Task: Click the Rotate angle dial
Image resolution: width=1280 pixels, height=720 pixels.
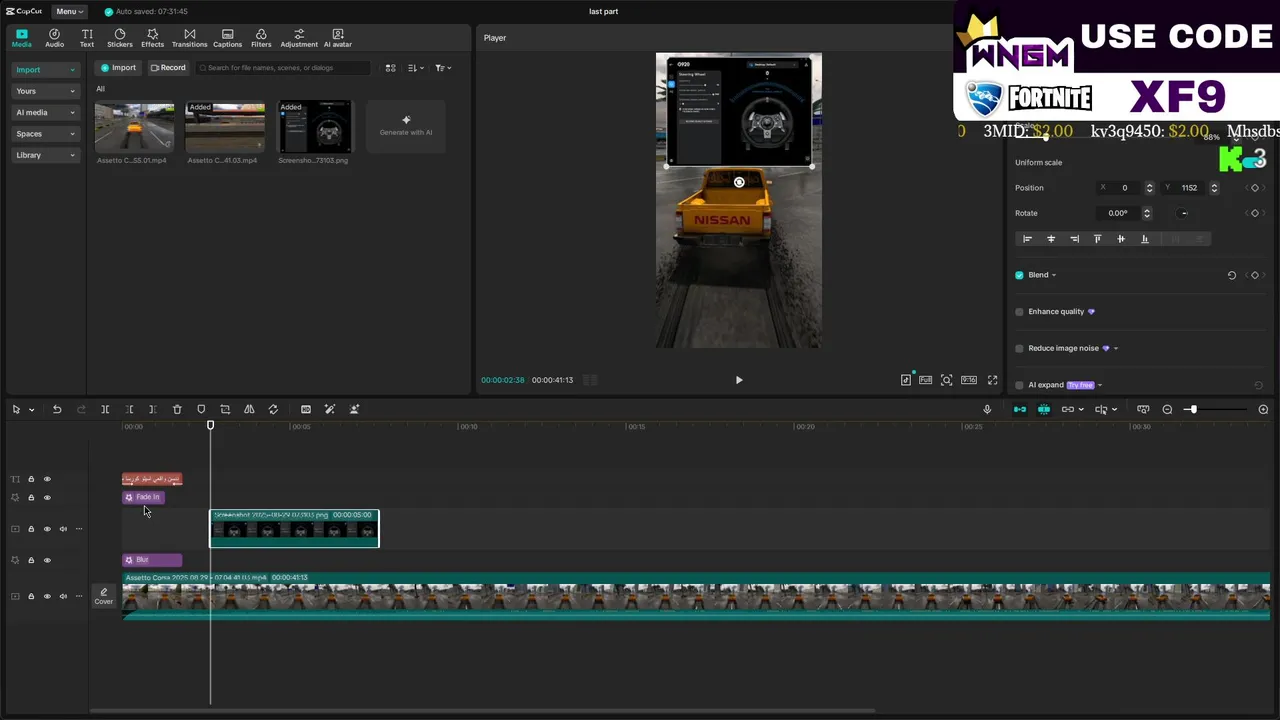Action: (x=1183, y=213)
